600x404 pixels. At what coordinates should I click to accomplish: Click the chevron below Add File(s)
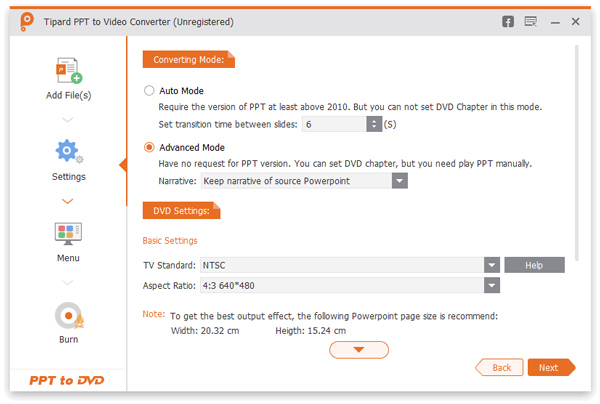[x=67, y=120]
